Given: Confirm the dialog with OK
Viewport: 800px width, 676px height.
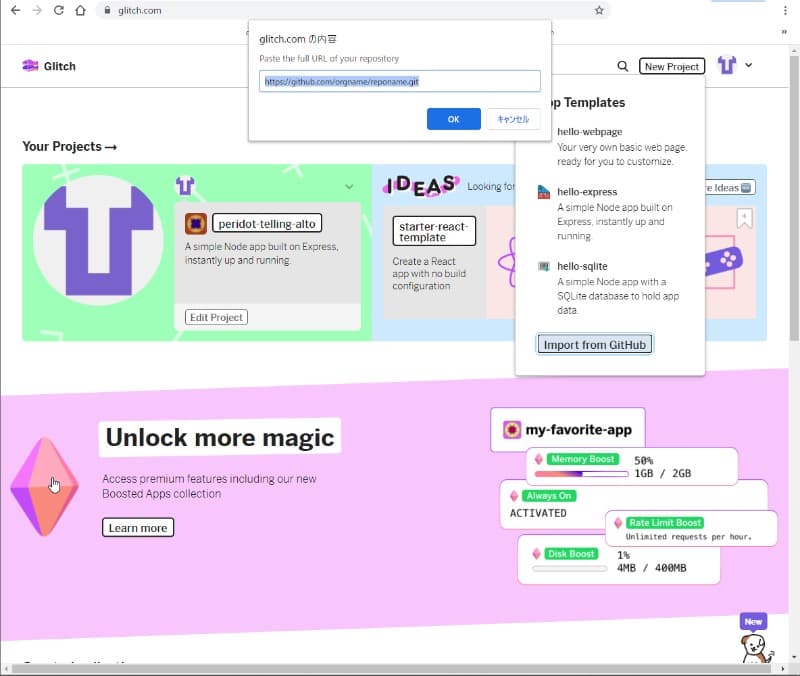Looking at the screenshot, I should 454,119.
